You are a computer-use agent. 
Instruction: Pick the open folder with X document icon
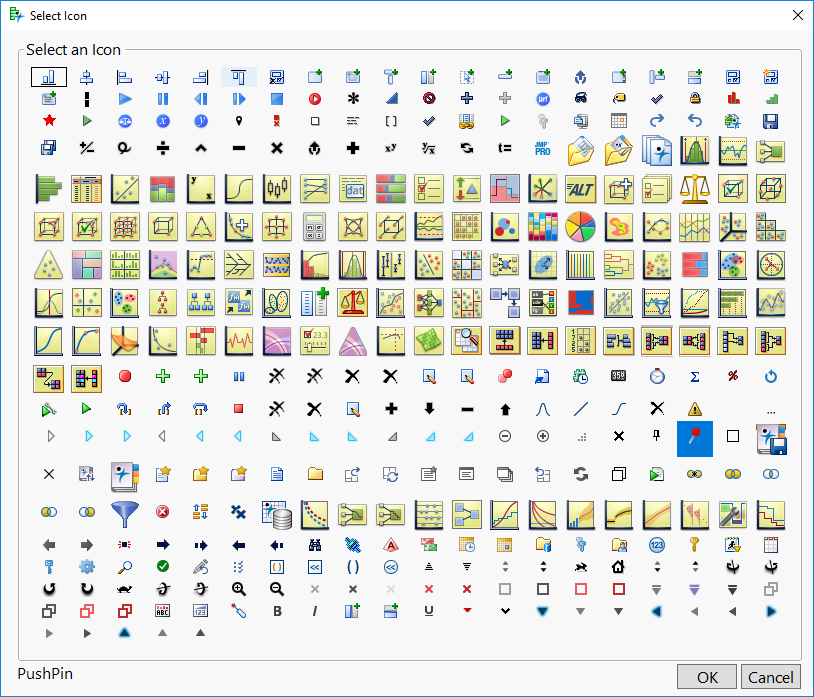click(x=618, y=151)
